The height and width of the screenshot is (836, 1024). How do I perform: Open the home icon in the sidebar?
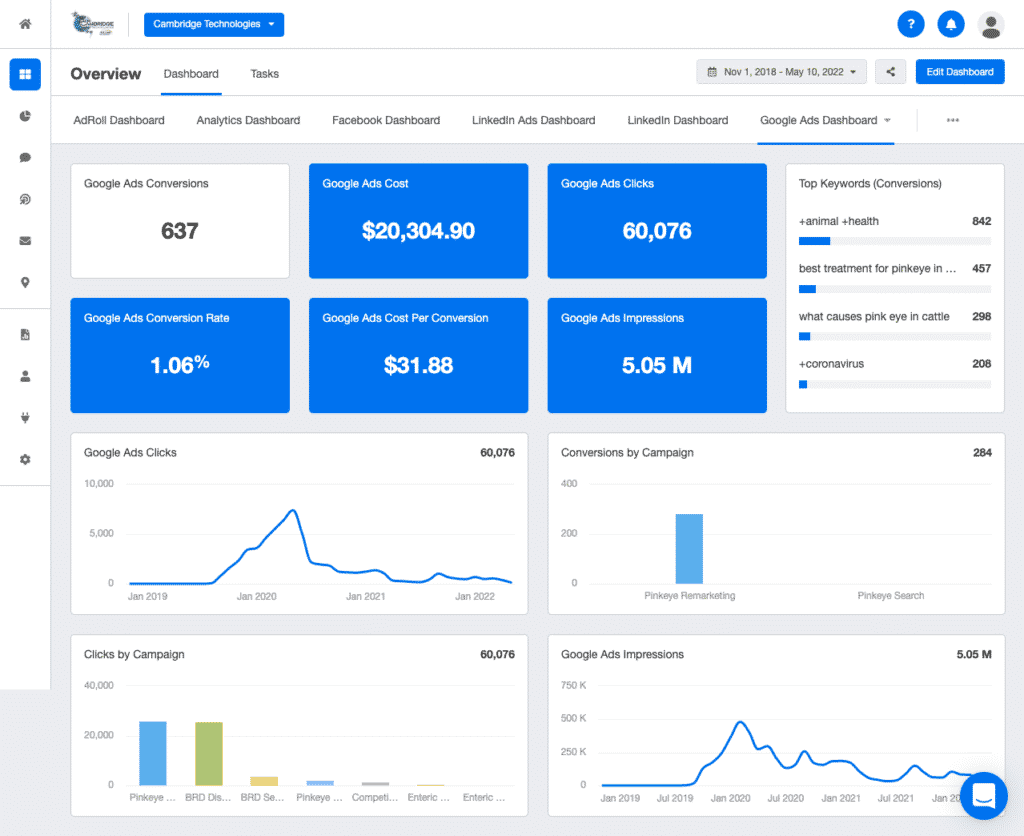click(x=25, y=24)
